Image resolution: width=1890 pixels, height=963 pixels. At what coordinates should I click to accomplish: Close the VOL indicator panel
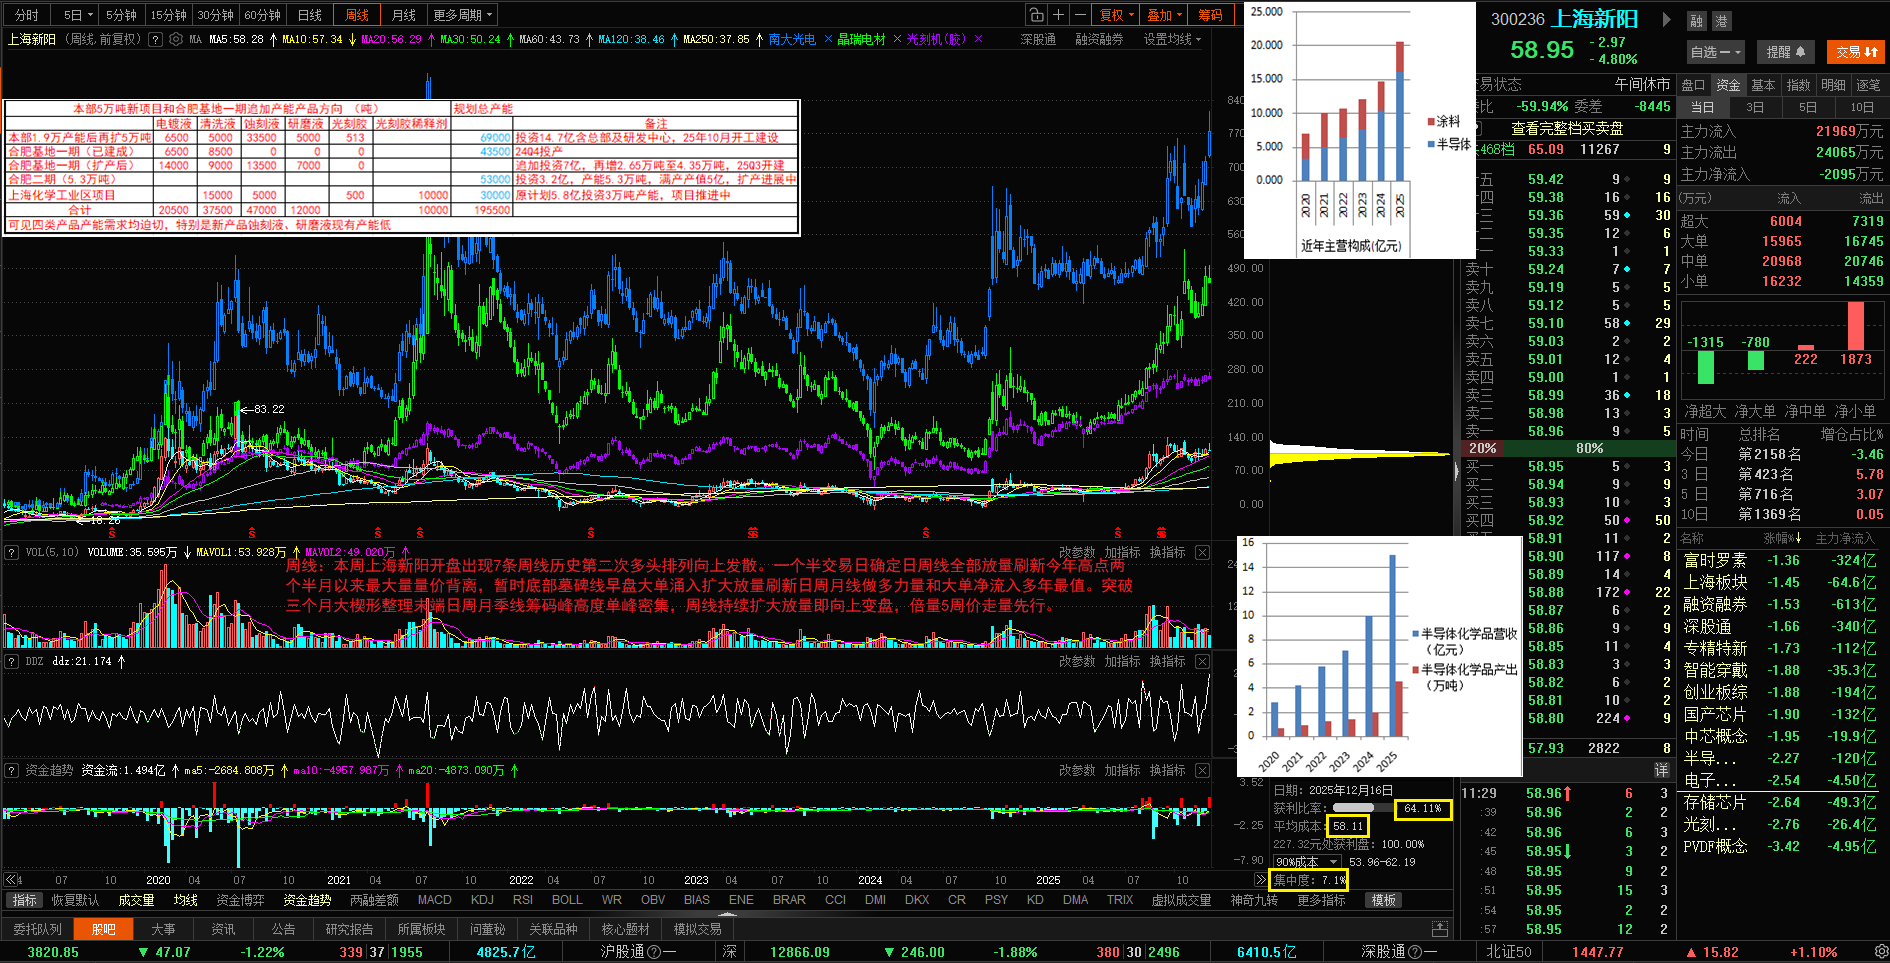click(1202, 552)
